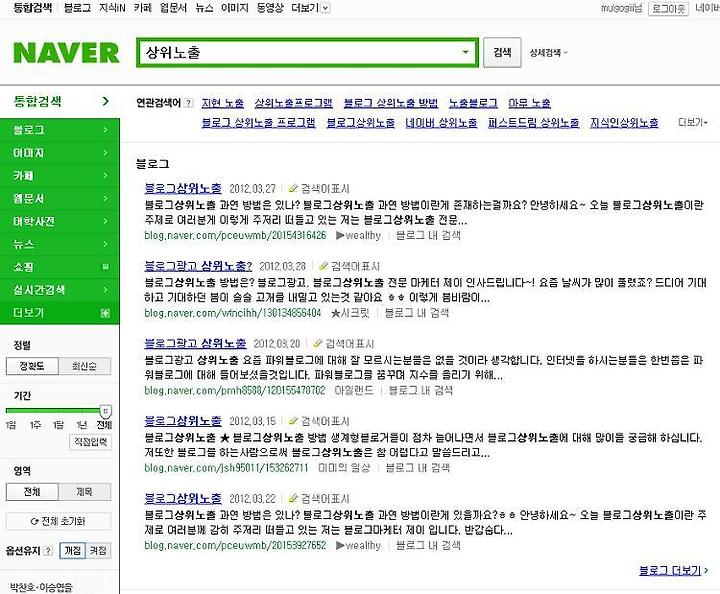
Task: Click related search link 지식인상위노출
Action: pyautogui.click(x=624, y=123)
